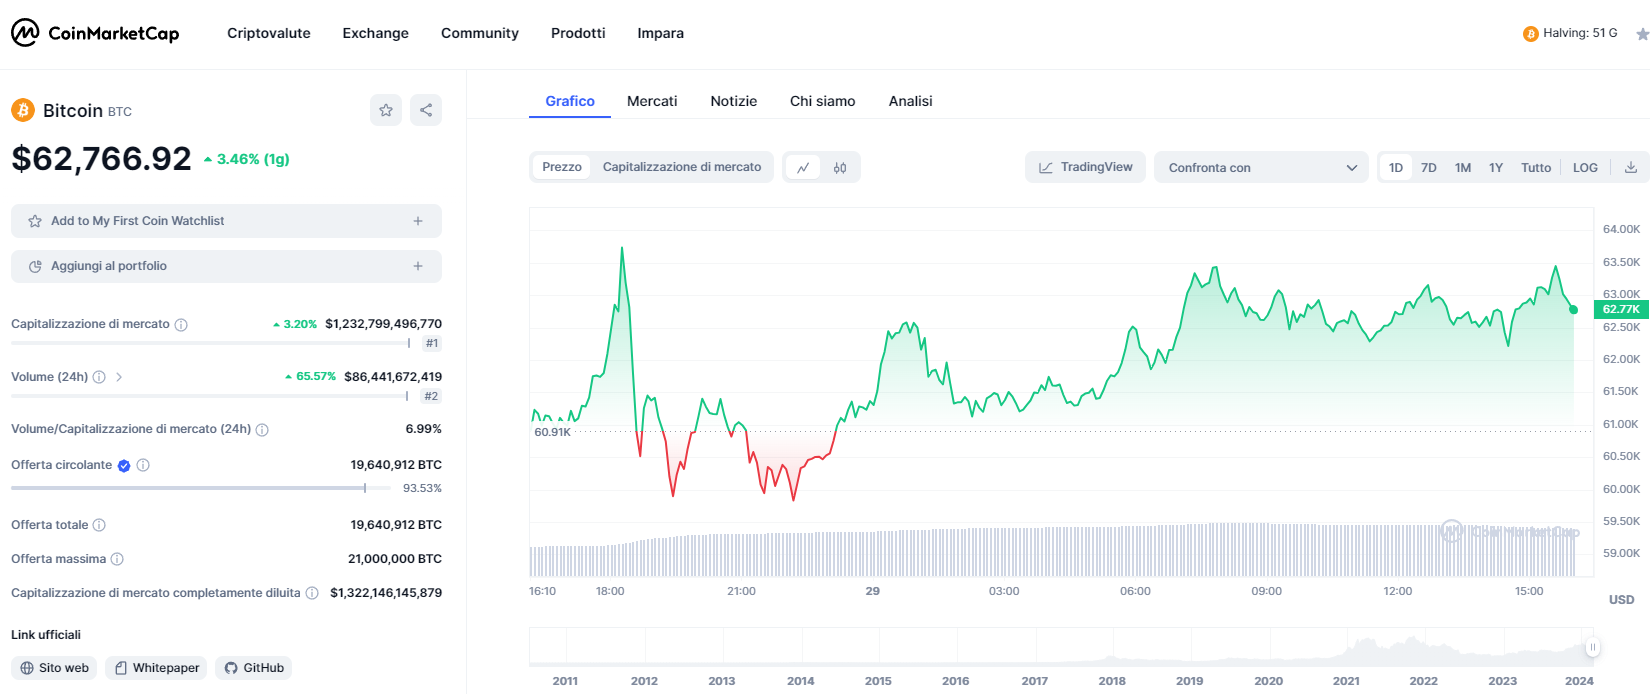Click the Halving countdown indicator
The image size is (1650, 694).
coord(1570,33)
